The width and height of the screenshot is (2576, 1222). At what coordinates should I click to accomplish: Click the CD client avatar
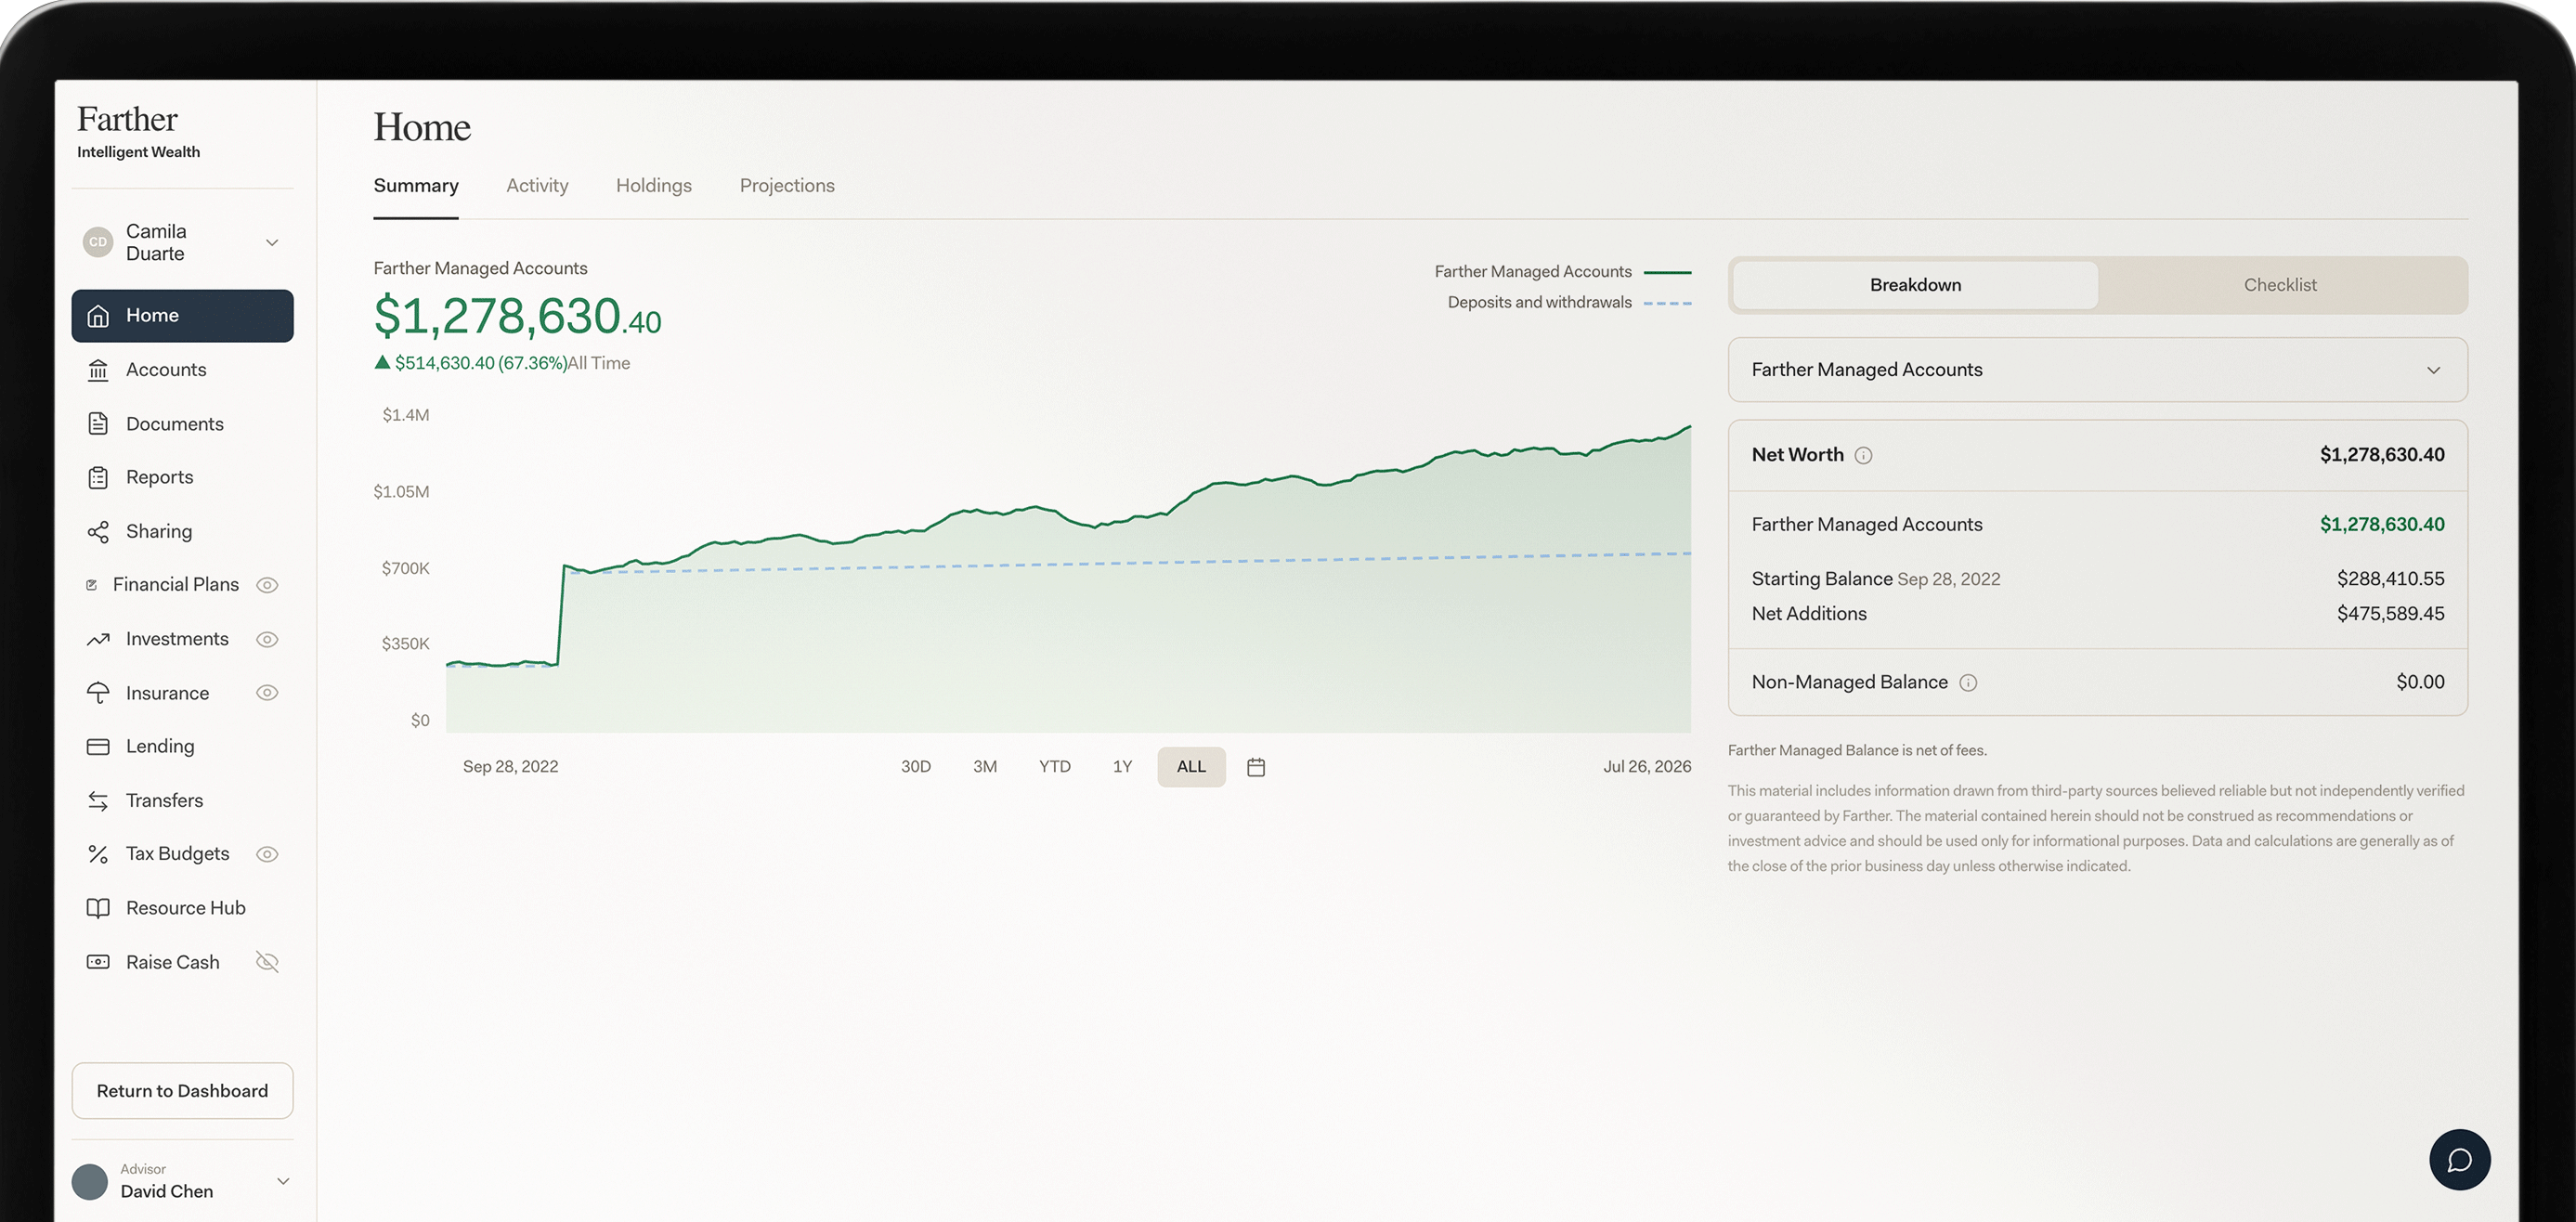(98, 242)
